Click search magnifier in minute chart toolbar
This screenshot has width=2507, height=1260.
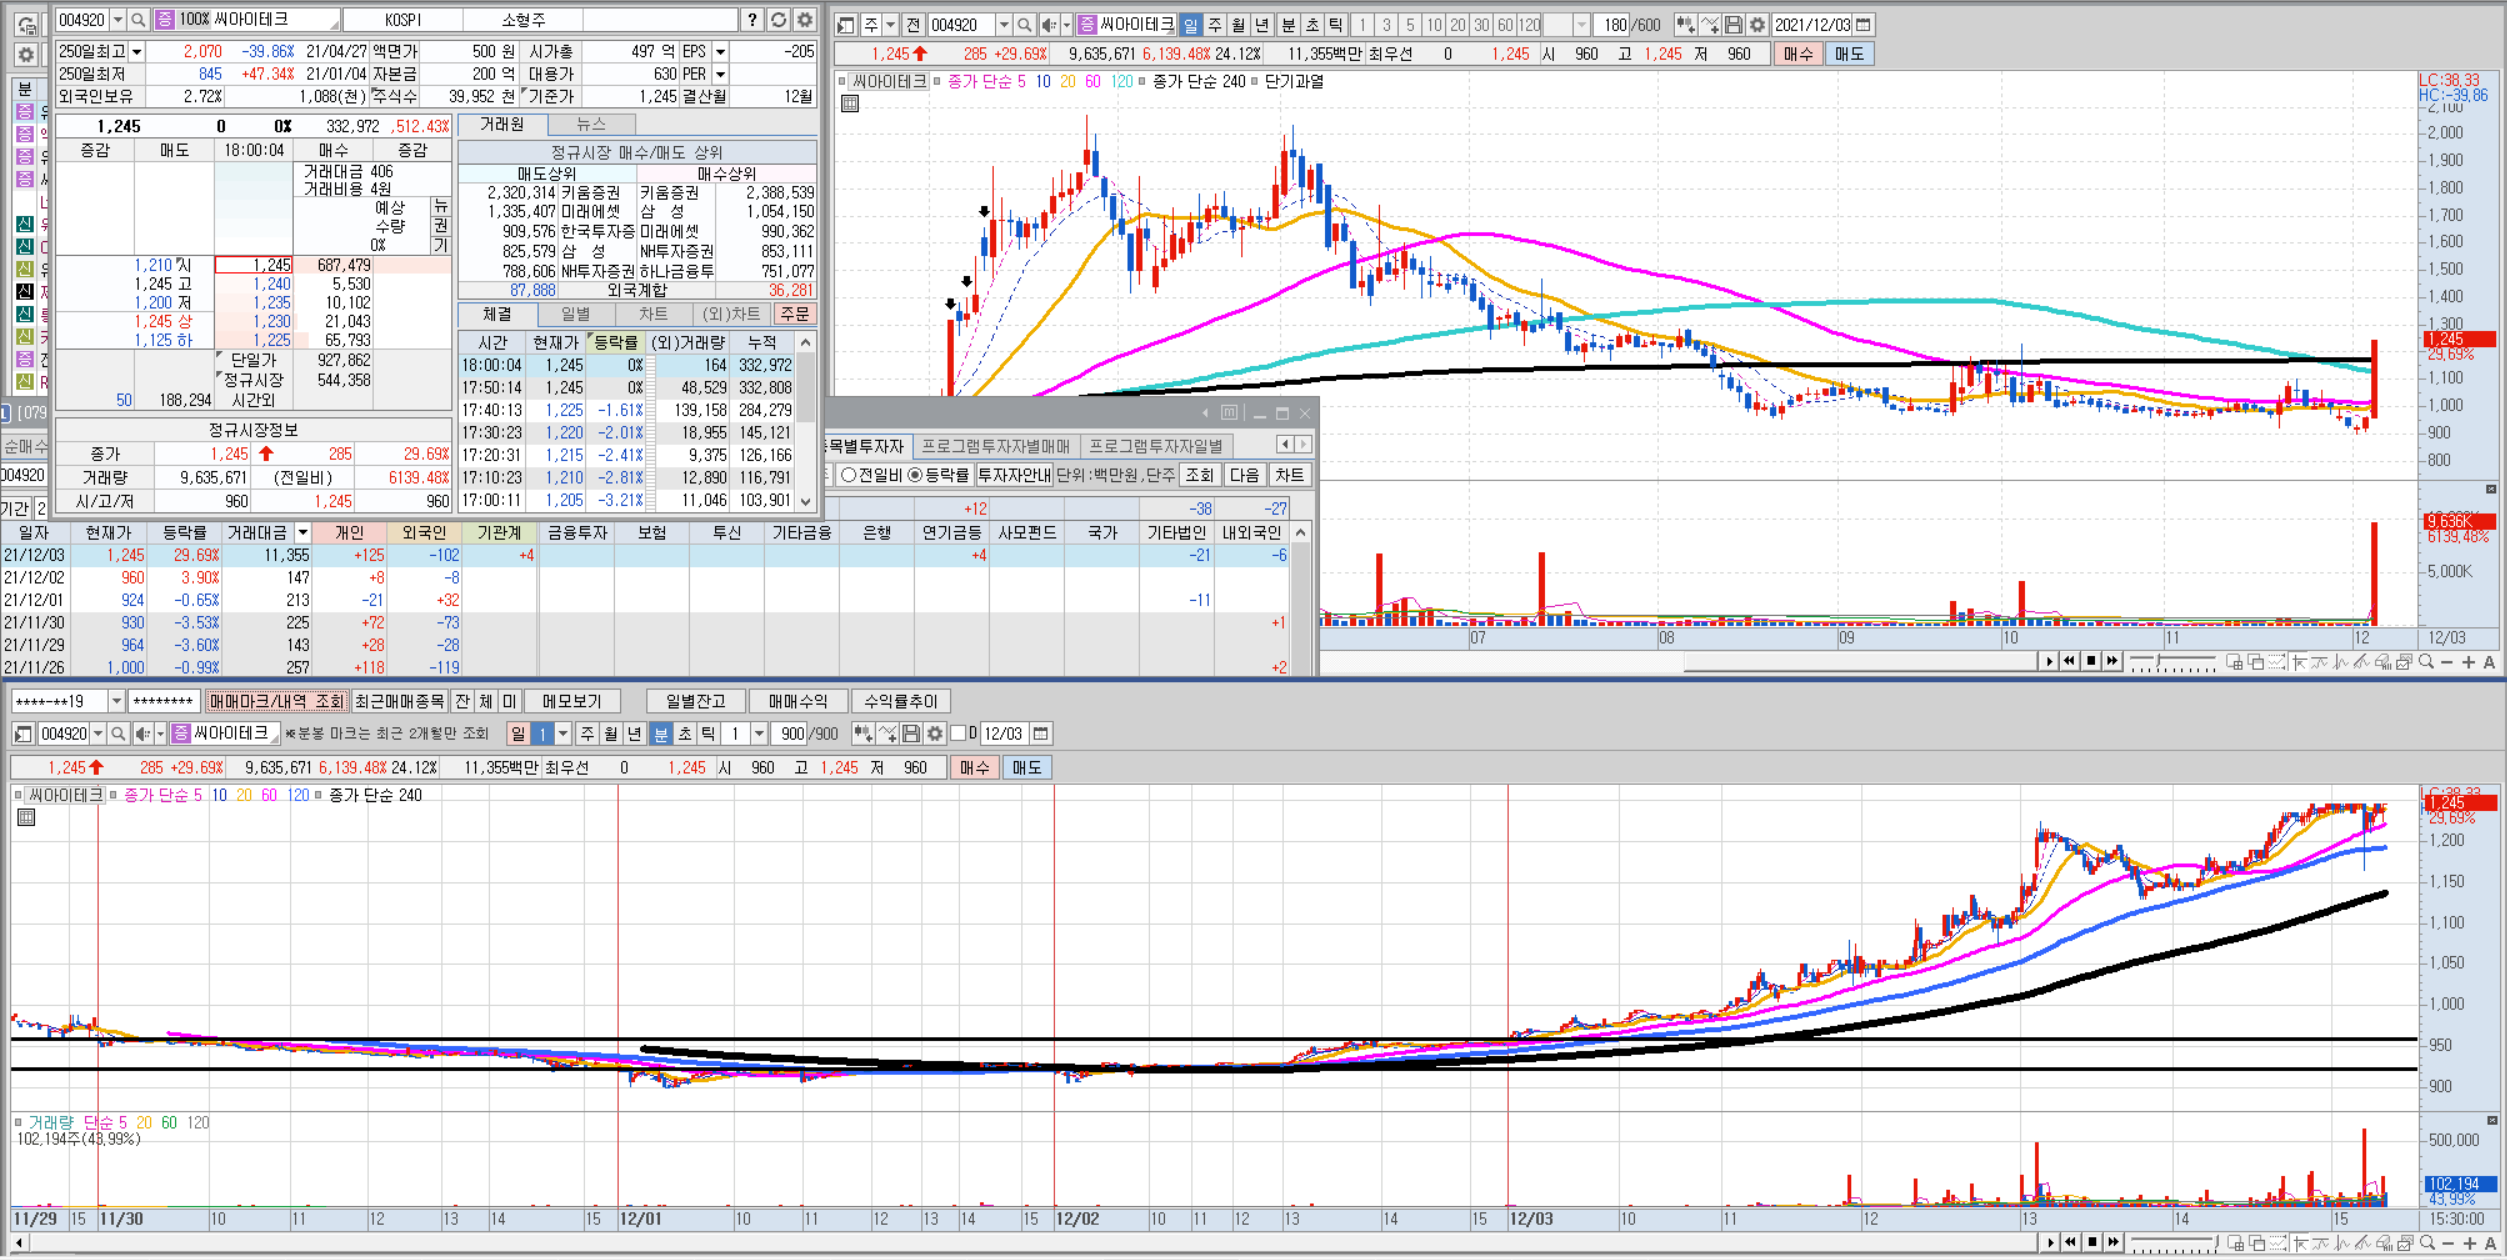[x=118, y=734]
